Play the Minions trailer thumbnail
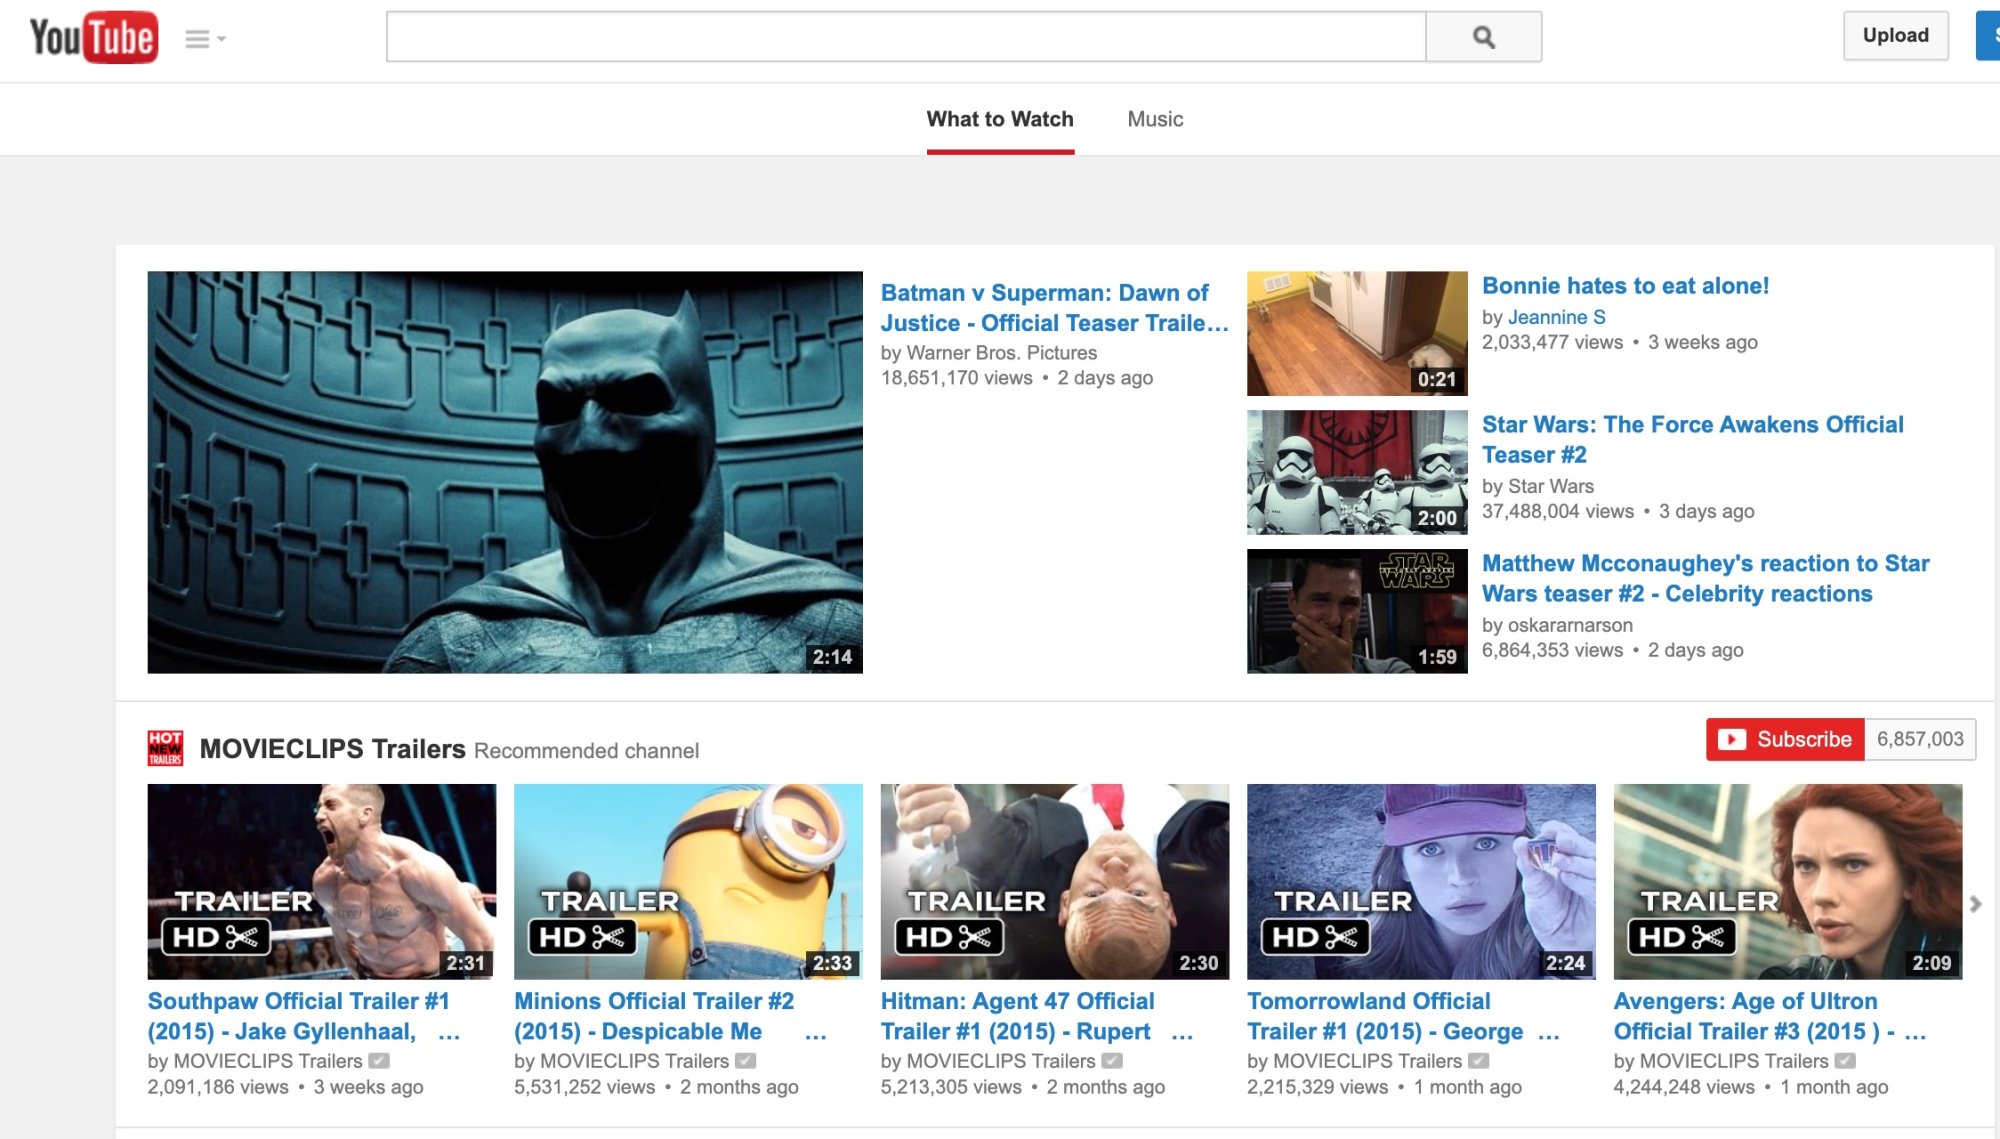Viewport: 2000px width, 1139px height. coord(688,881)
